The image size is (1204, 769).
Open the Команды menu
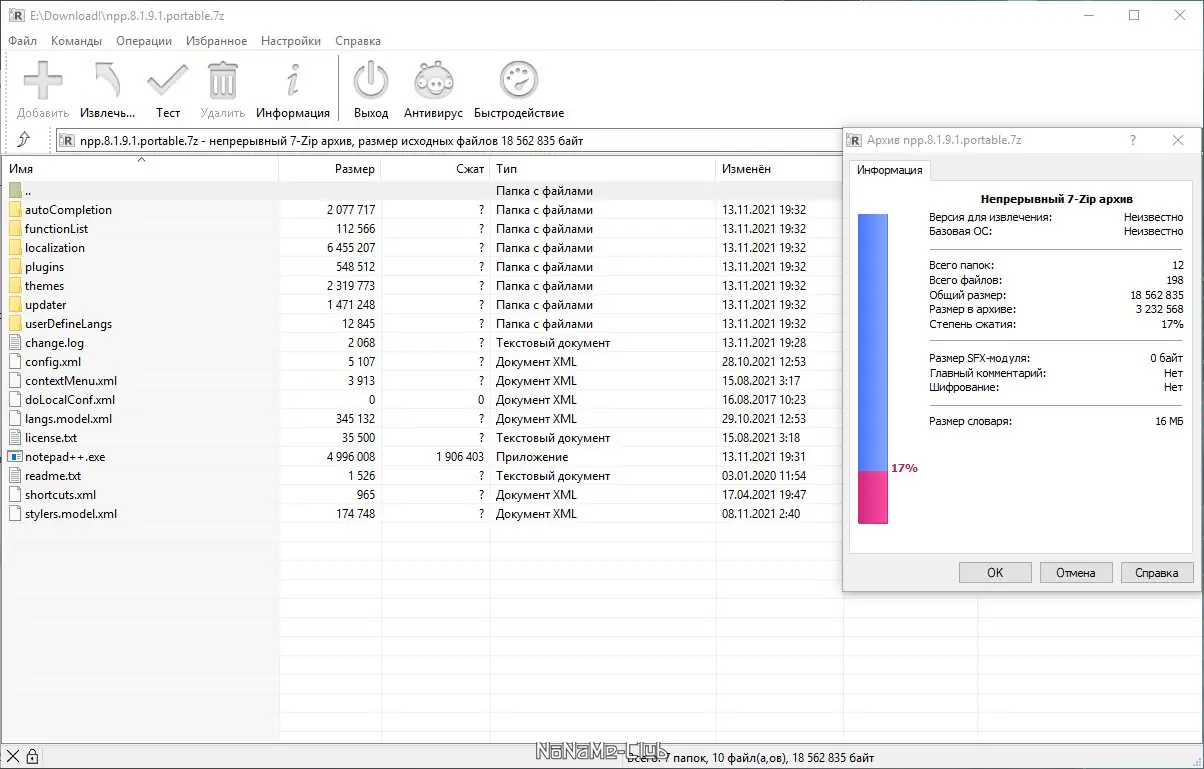(x=76, y=41)
